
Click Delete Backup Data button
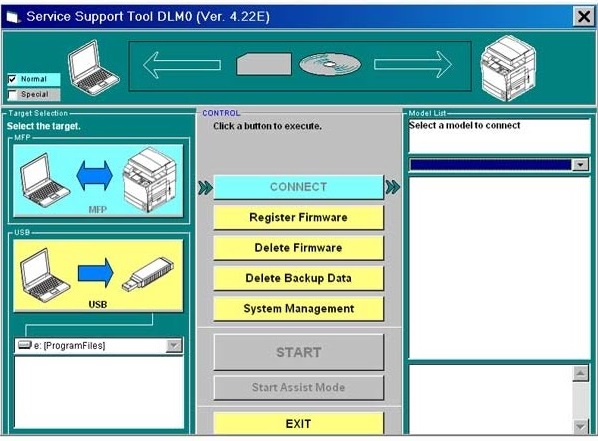[299, 278]
